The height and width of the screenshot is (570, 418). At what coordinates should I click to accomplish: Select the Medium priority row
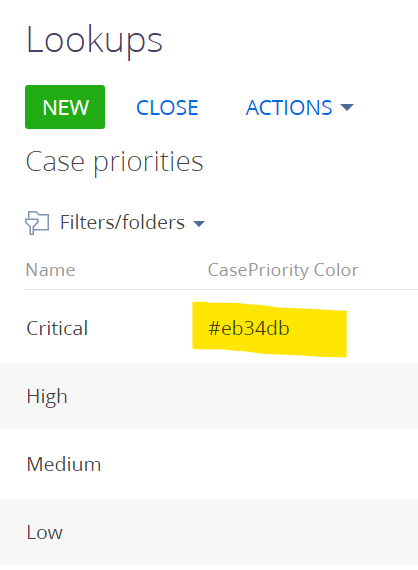pyautogui.click(x=209, y=464)
